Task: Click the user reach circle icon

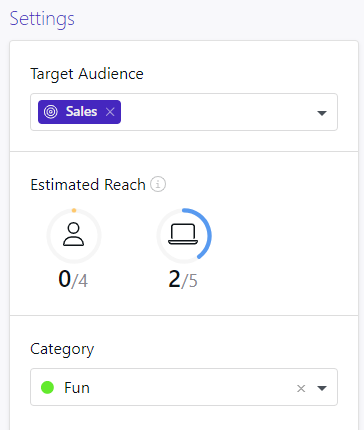Action: click(74, 234)
